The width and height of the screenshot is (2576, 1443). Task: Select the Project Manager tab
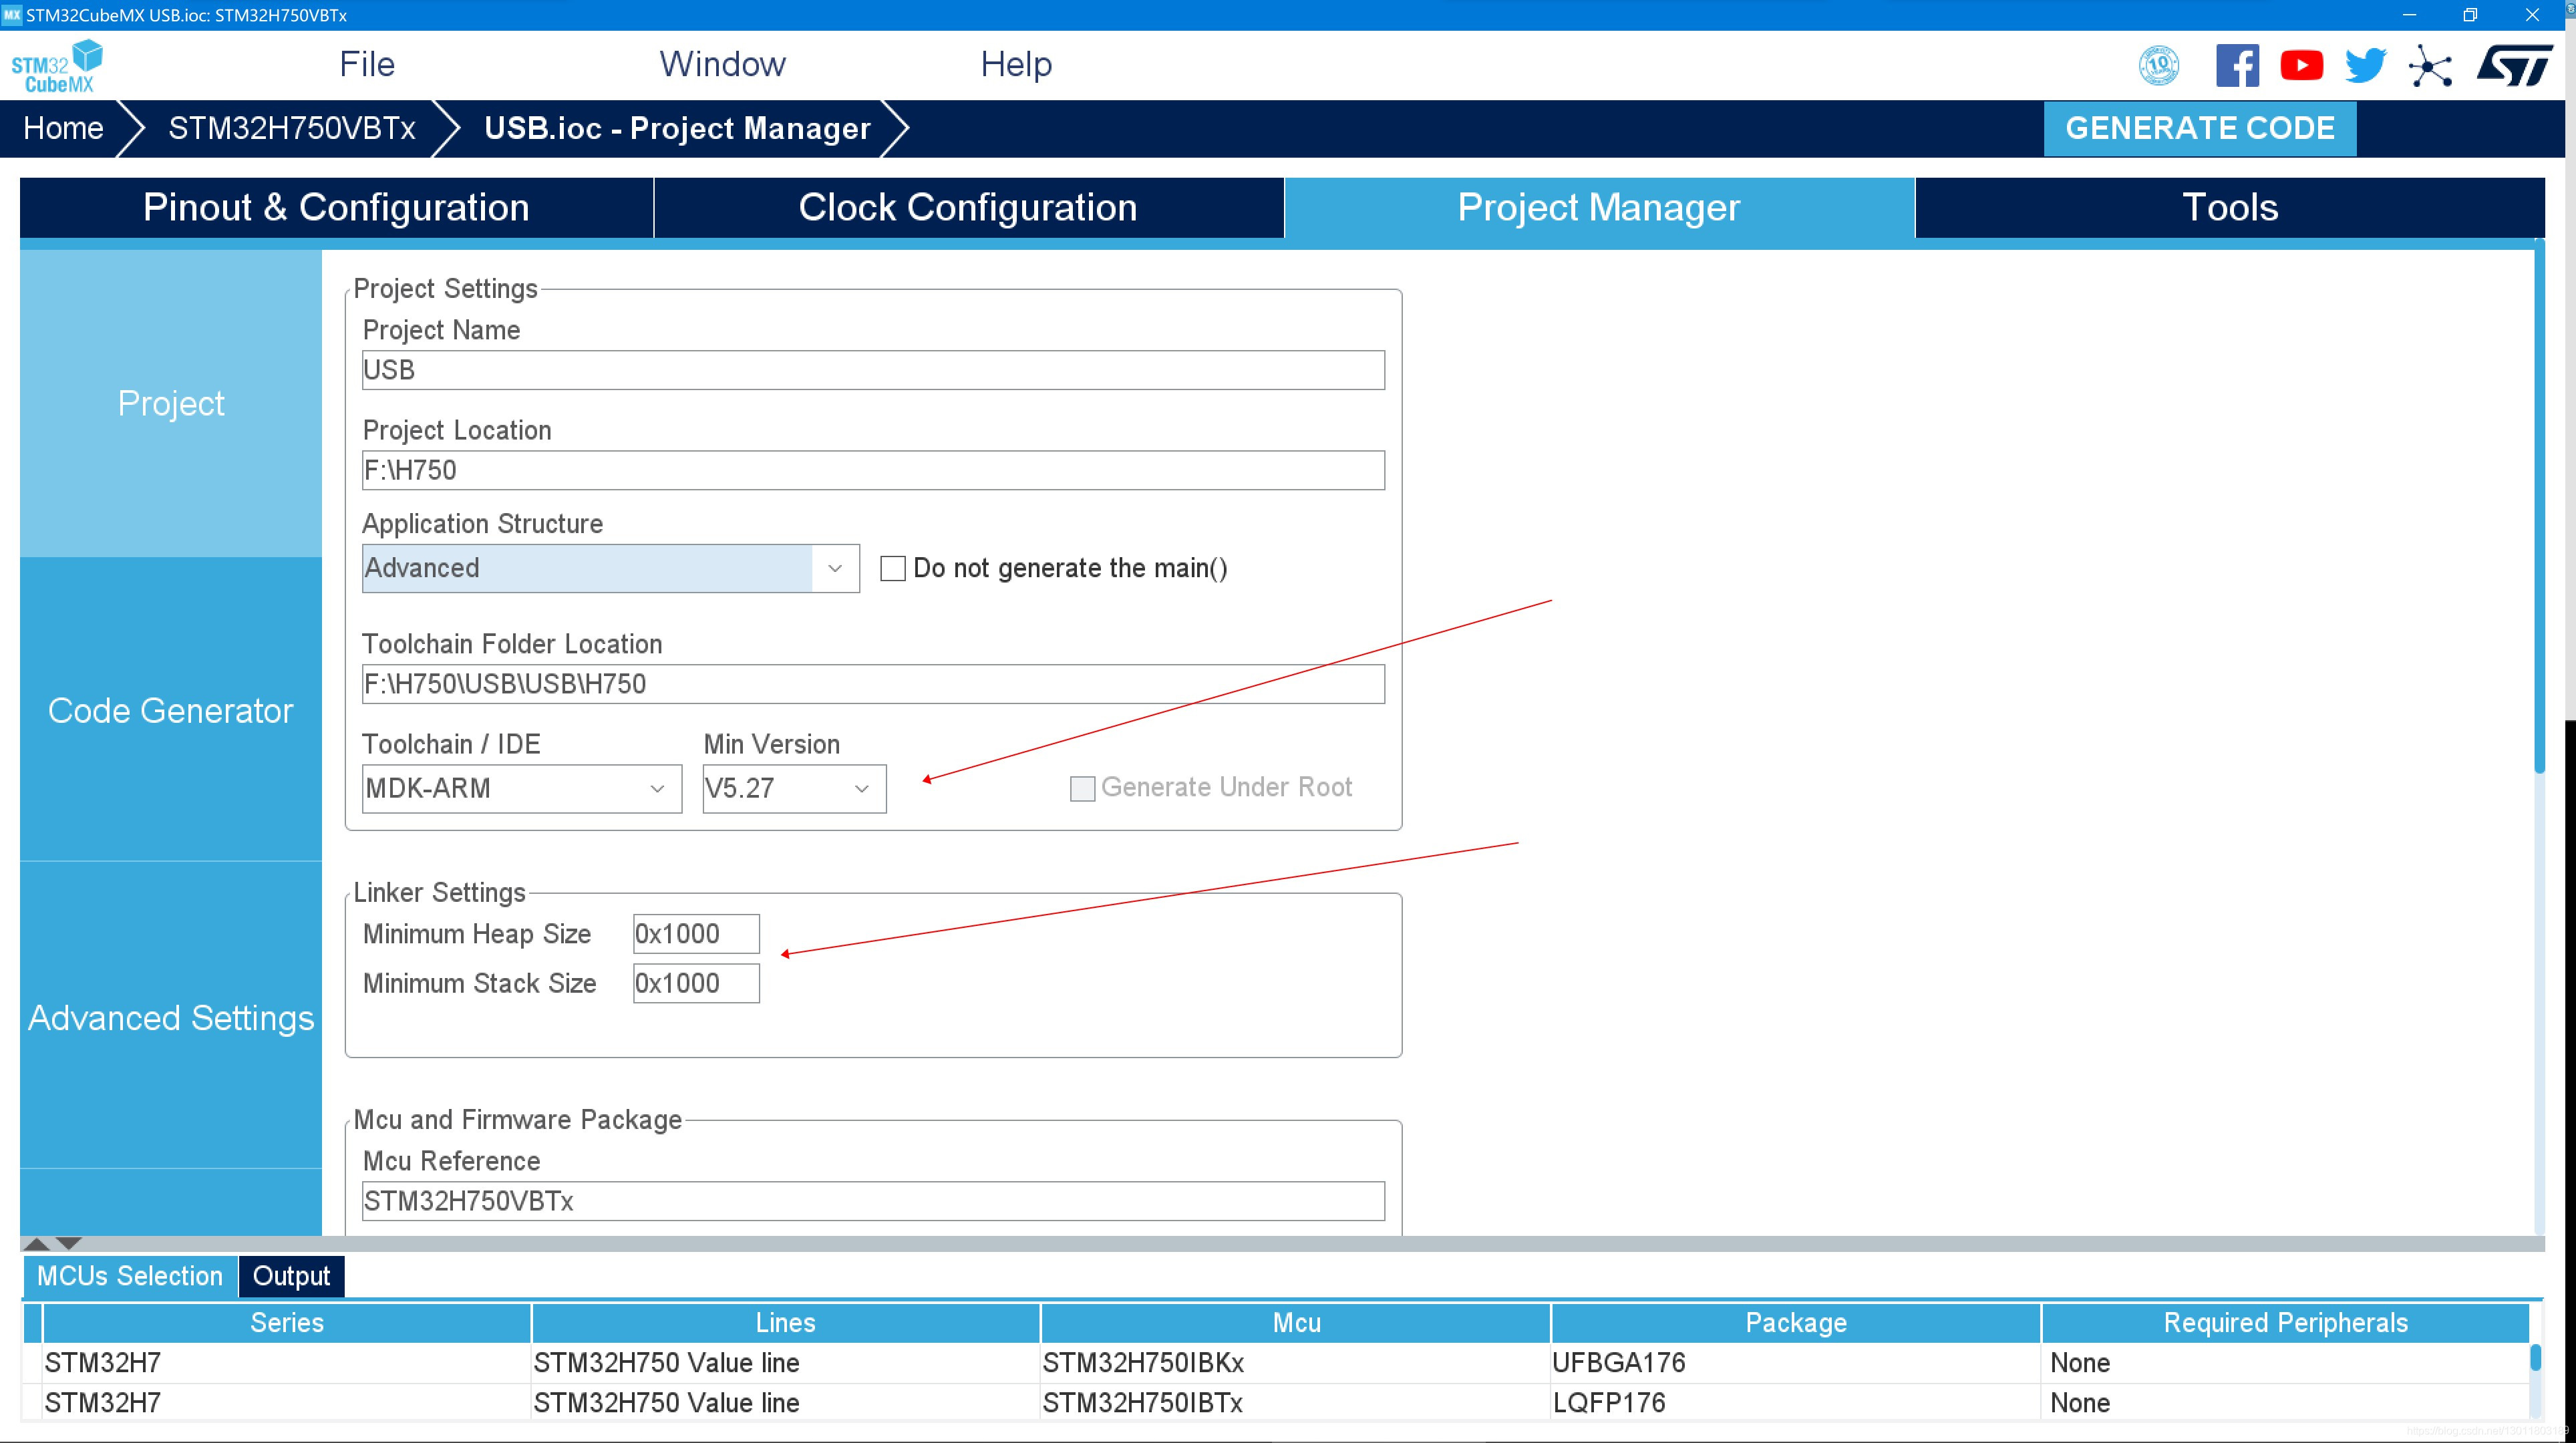coord(1599,207)
